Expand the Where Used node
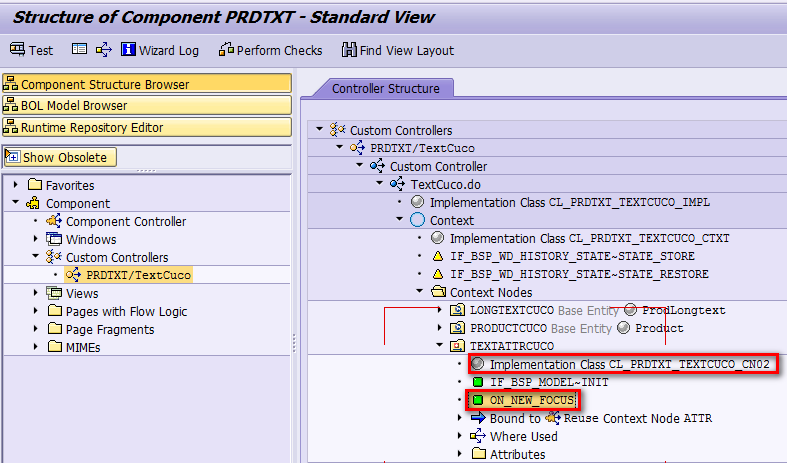This screenshot has height=463, width=787. [460, 436]
